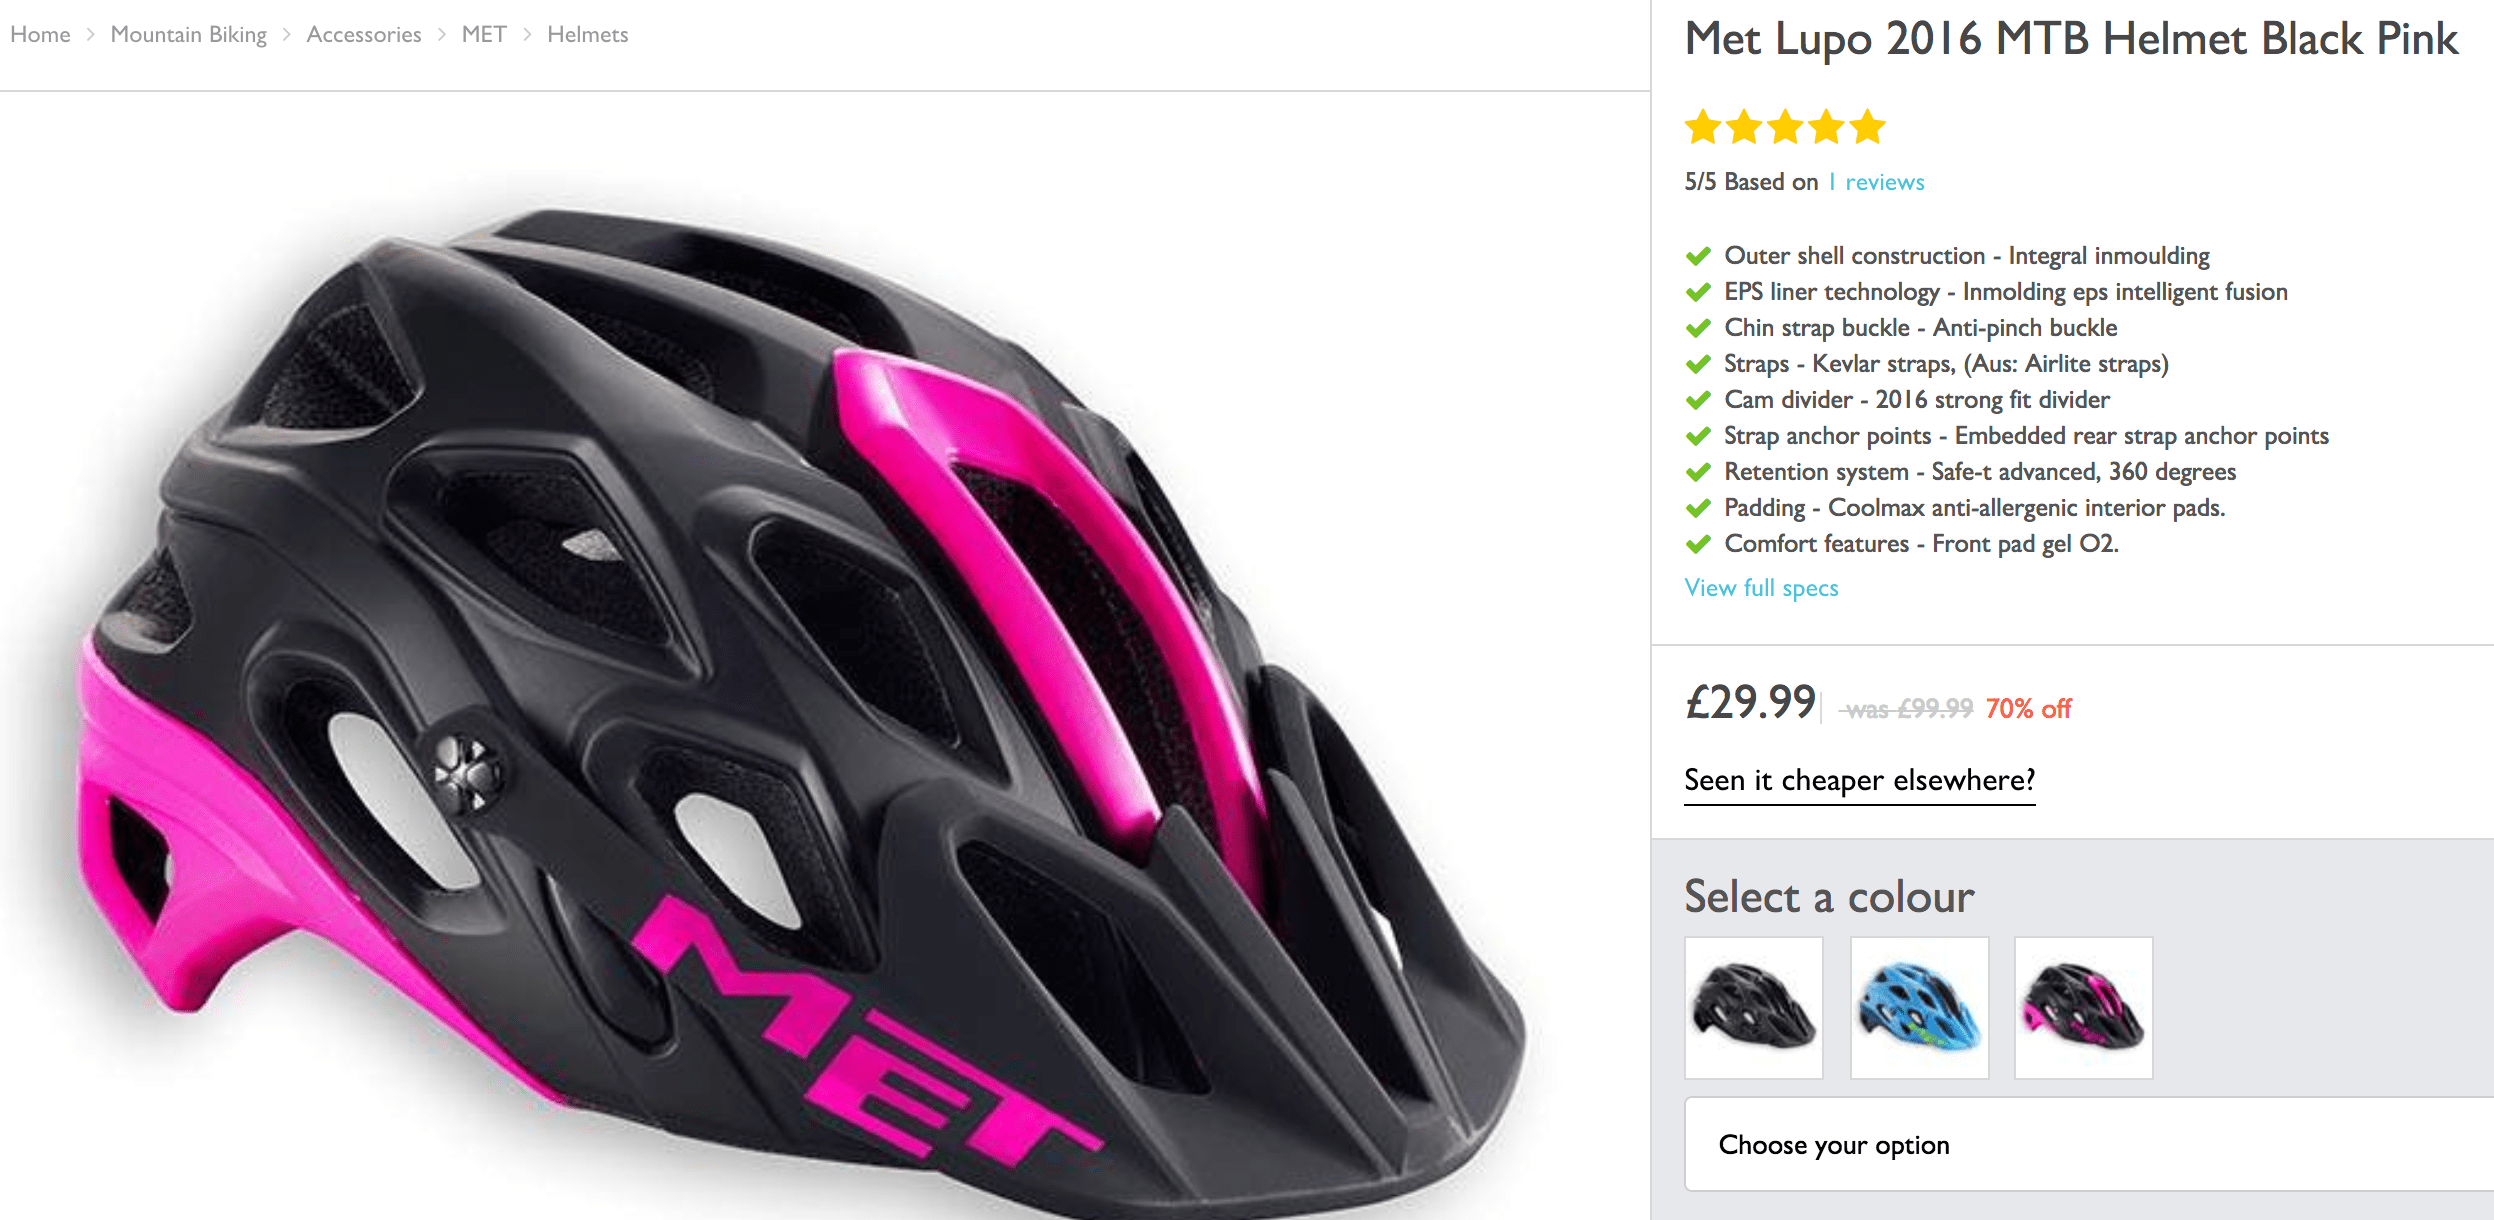Click green tick beside Retention system
The width and height of the screenshot is (2494, 1220).
point(1698,472)
